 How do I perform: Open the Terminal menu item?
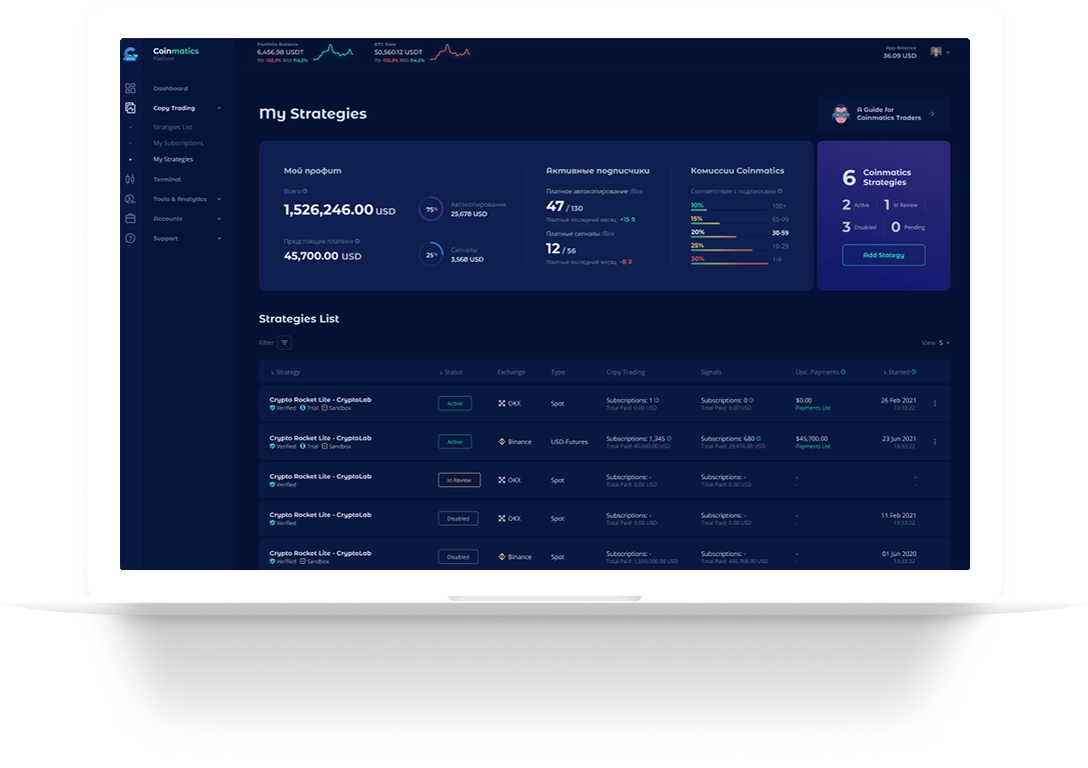(167, 179)
